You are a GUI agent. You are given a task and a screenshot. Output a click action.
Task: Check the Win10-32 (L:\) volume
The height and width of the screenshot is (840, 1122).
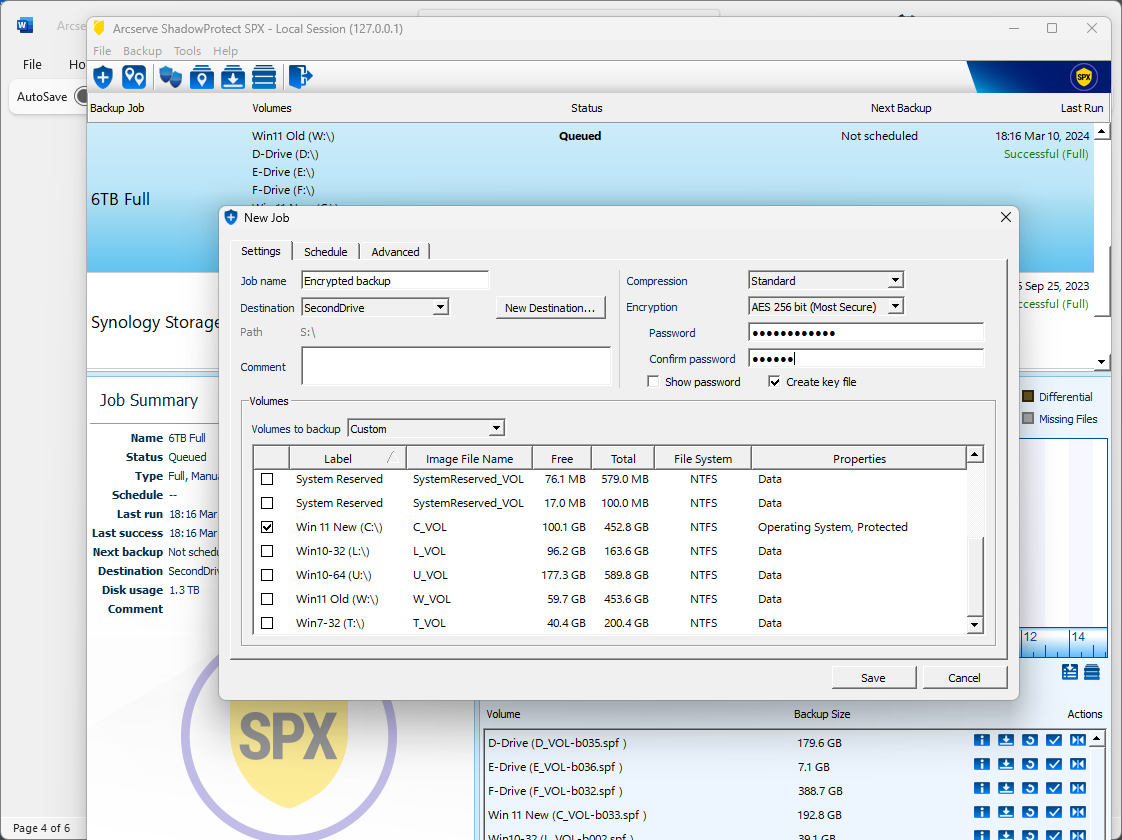pos(267,551)
